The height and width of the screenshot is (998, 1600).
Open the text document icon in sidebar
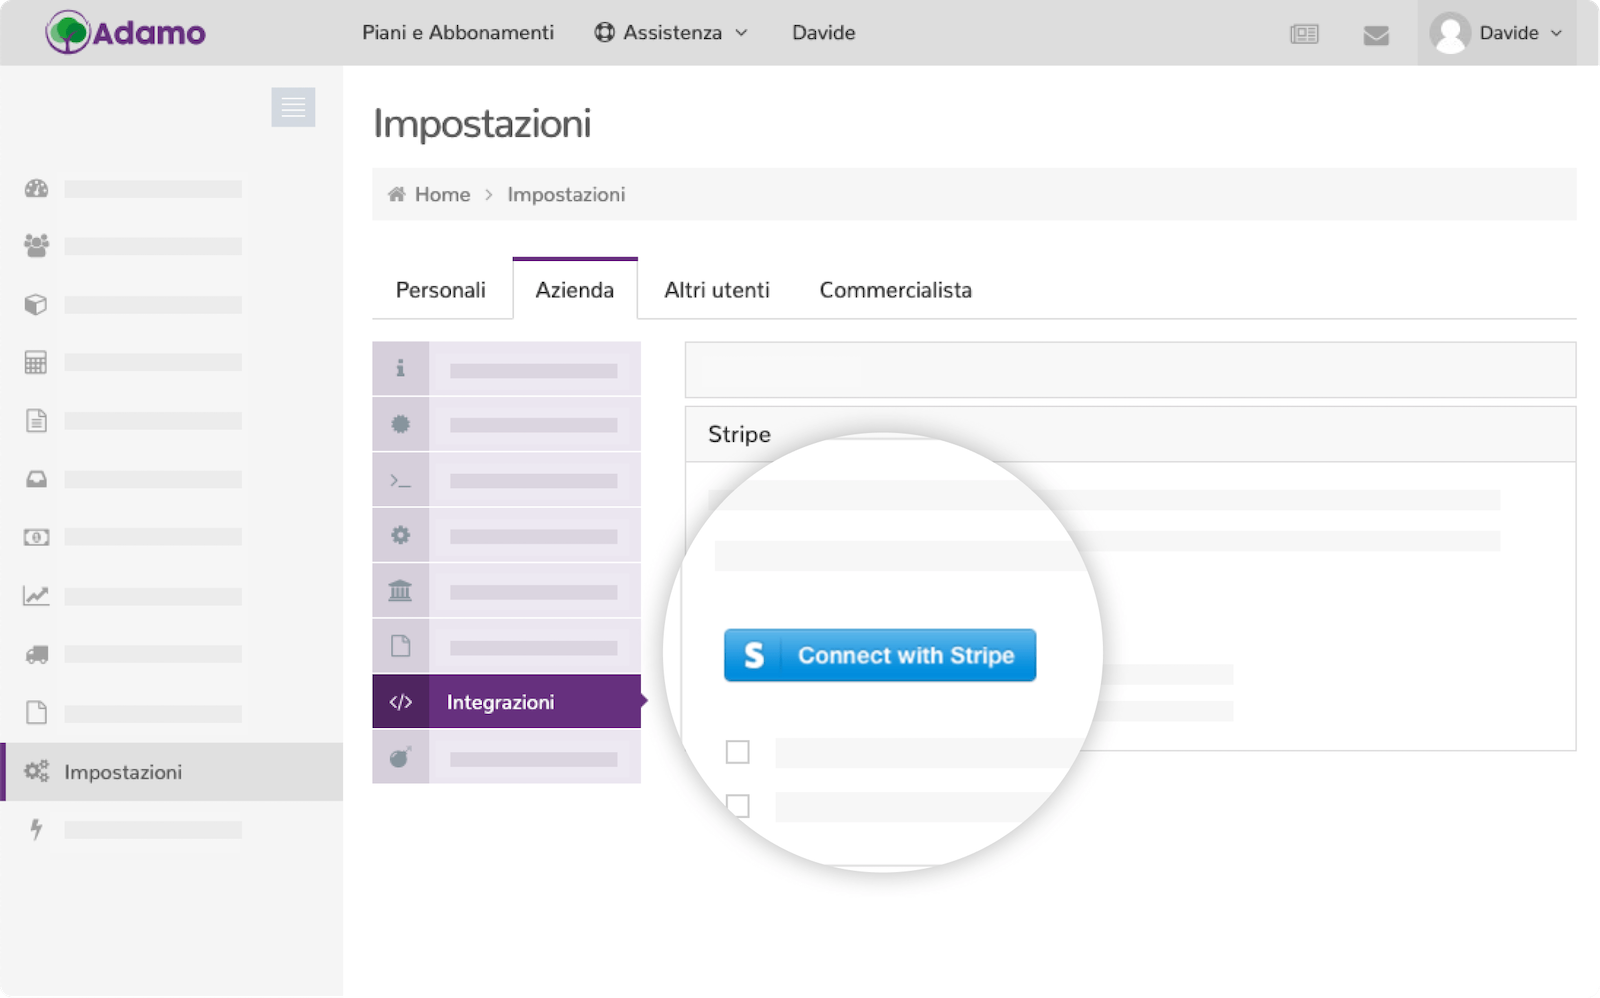(x=36, y=420)
